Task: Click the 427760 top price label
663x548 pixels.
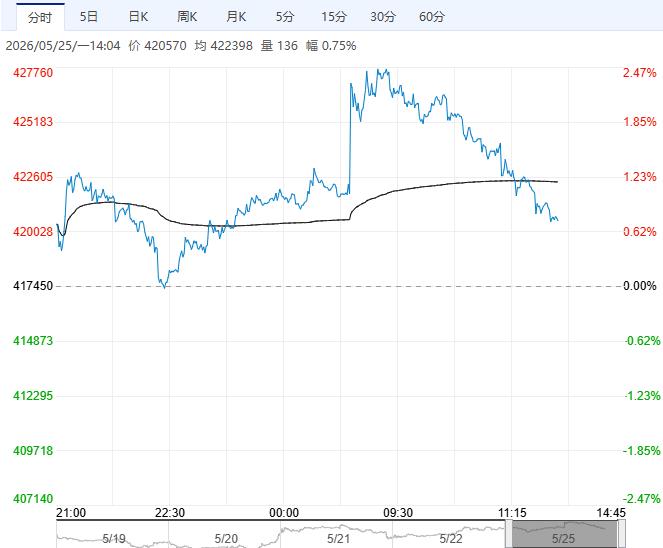Action: point(33,73)
